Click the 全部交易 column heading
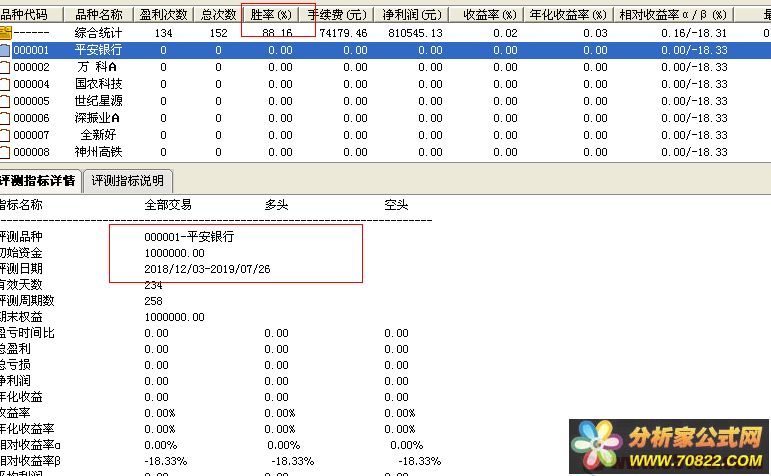Viewport: 771px width, 476px height. (168, 205)
